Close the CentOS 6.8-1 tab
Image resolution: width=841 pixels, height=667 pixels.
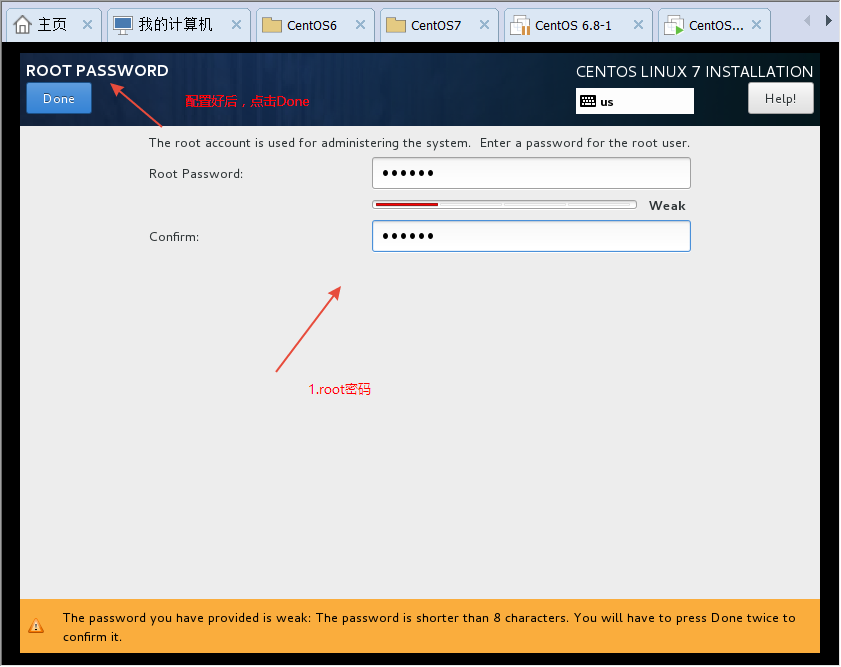pyautogui.click(x=638, y=25)
